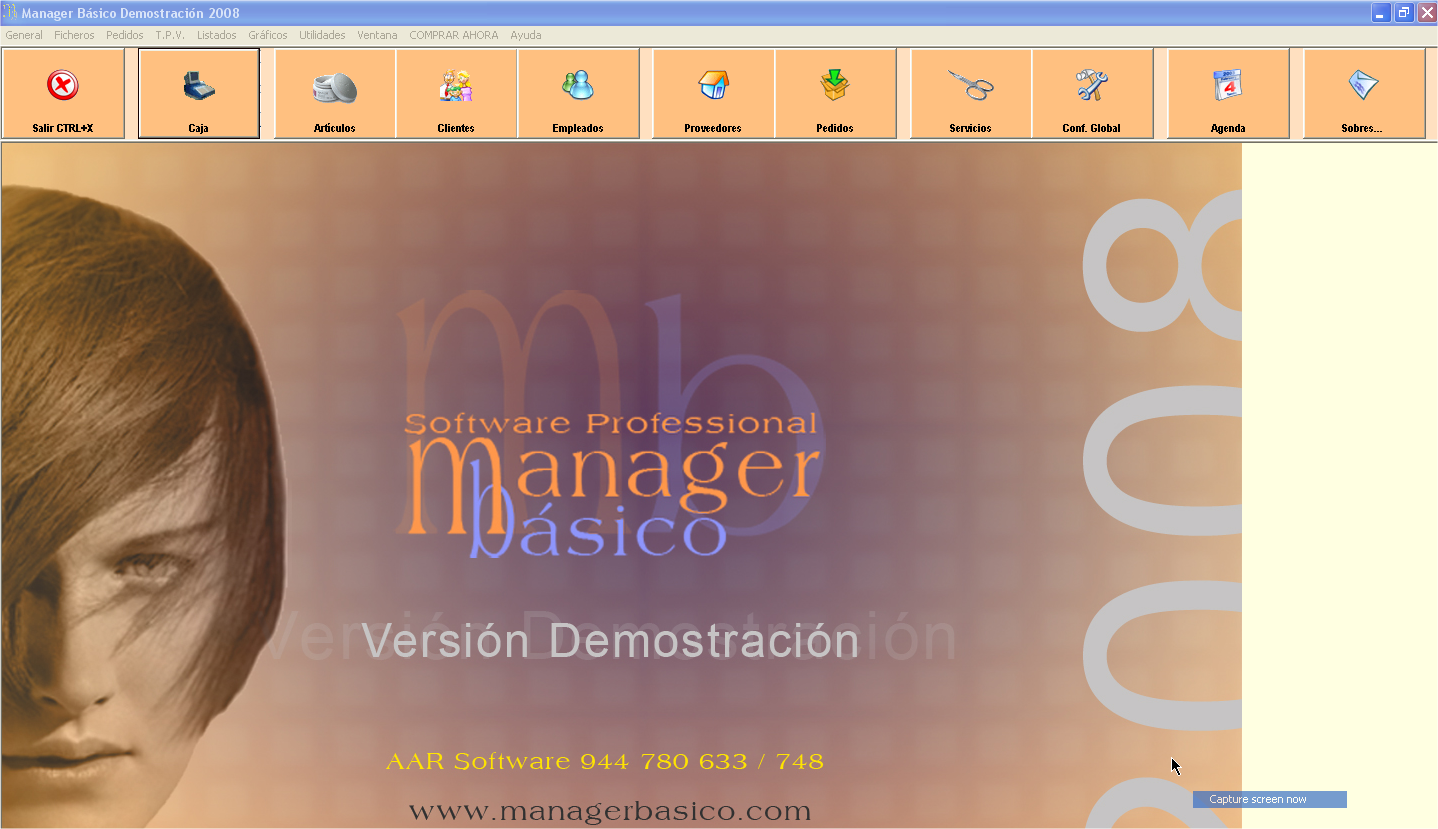Image resolution: width=1438 pixels, height=829 pixels.
Task: Open the Sobres... icon
Action: 1363,93
